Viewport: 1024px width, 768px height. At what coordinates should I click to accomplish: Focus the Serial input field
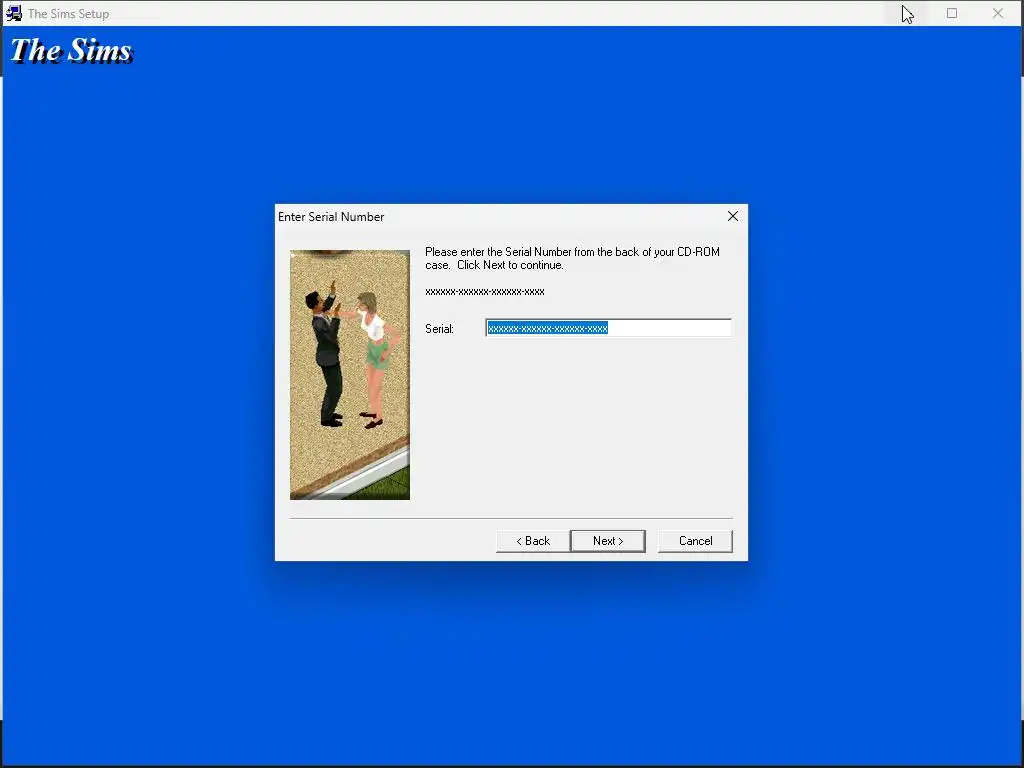click(x=609, y=328)
